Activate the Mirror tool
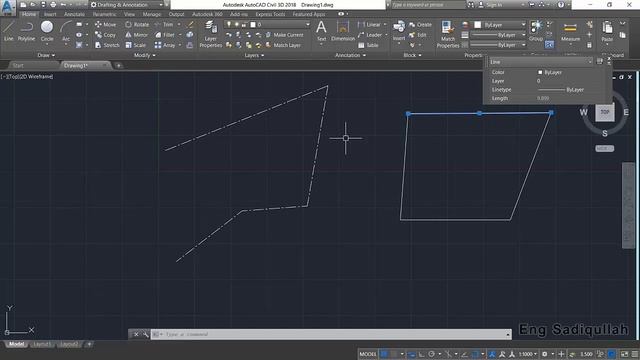Viewport: 640px width, 360px height. pos(137,35)
